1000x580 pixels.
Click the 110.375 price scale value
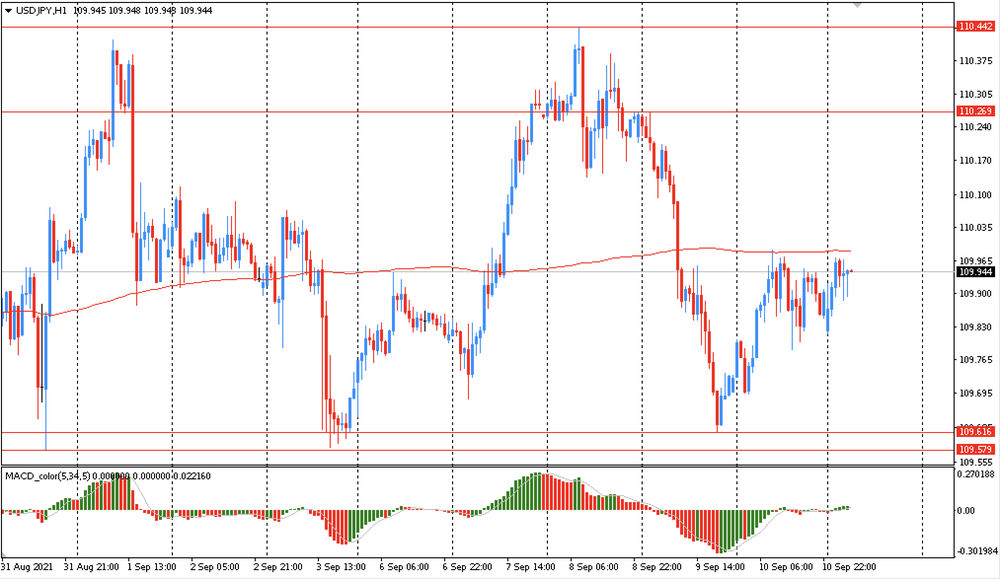click(x=976, y=61)
